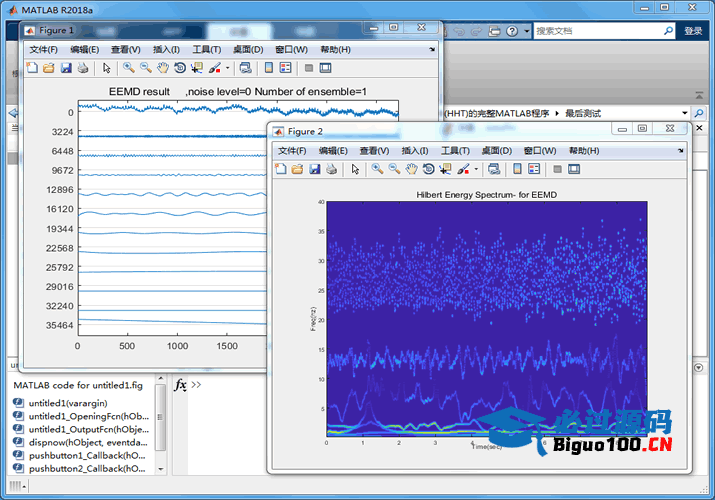715x500 pixels.
Task: Click Open File icon in Figure 1 toolbar
Action: [x=49, y=68]
